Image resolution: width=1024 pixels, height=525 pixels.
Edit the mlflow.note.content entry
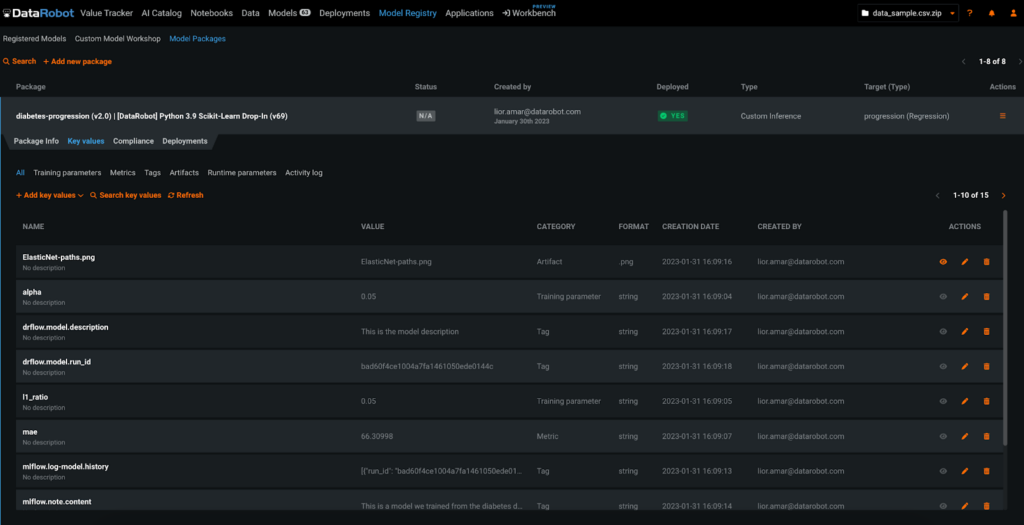[965, 505]
